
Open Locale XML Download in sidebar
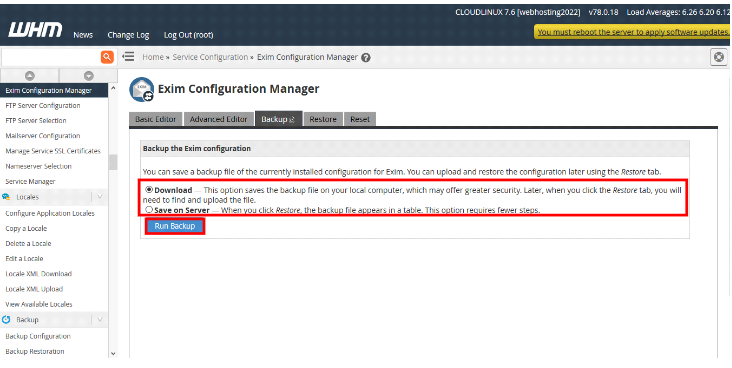point(38,274)
